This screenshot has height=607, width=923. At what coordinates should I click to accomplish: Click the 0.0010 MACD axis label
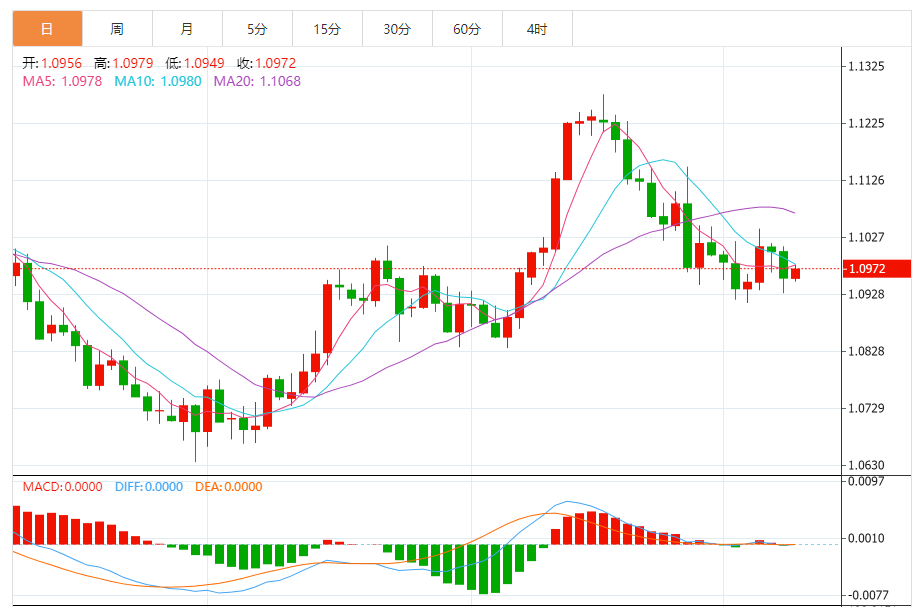(866, 538)
